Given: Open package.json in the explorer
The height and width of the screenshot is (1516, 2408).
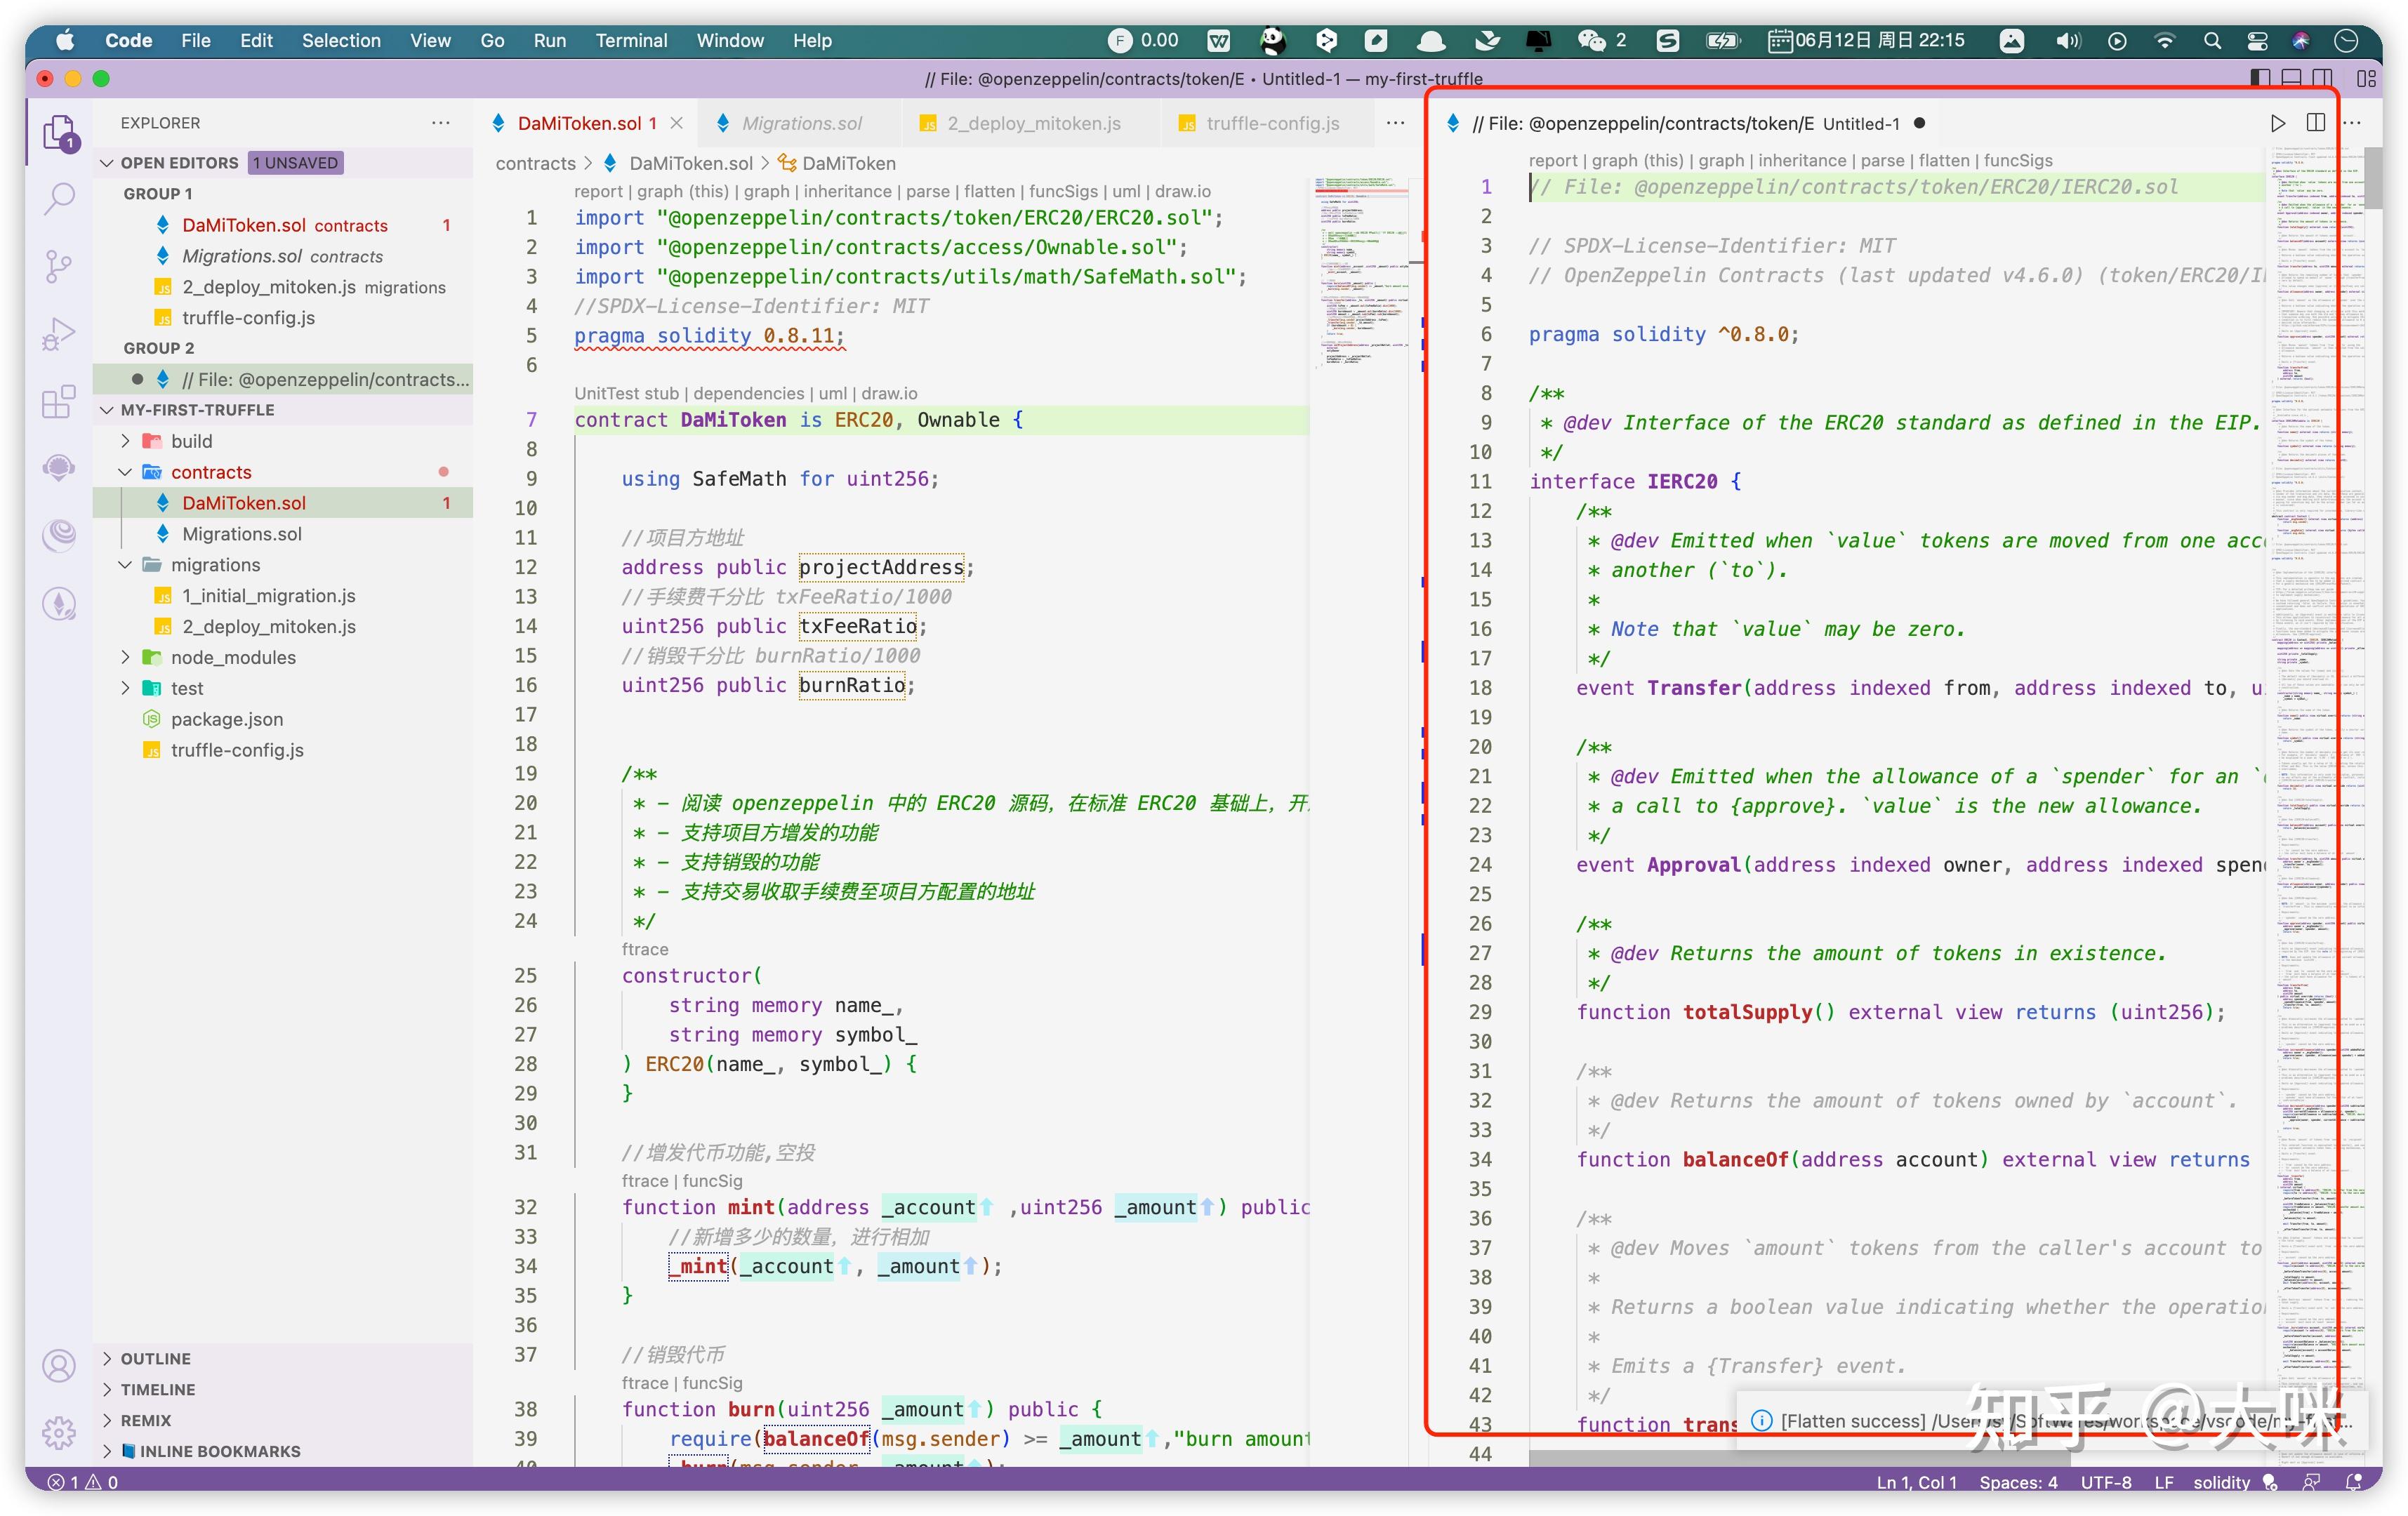Looking at the screenshot, I should (226, 719).
